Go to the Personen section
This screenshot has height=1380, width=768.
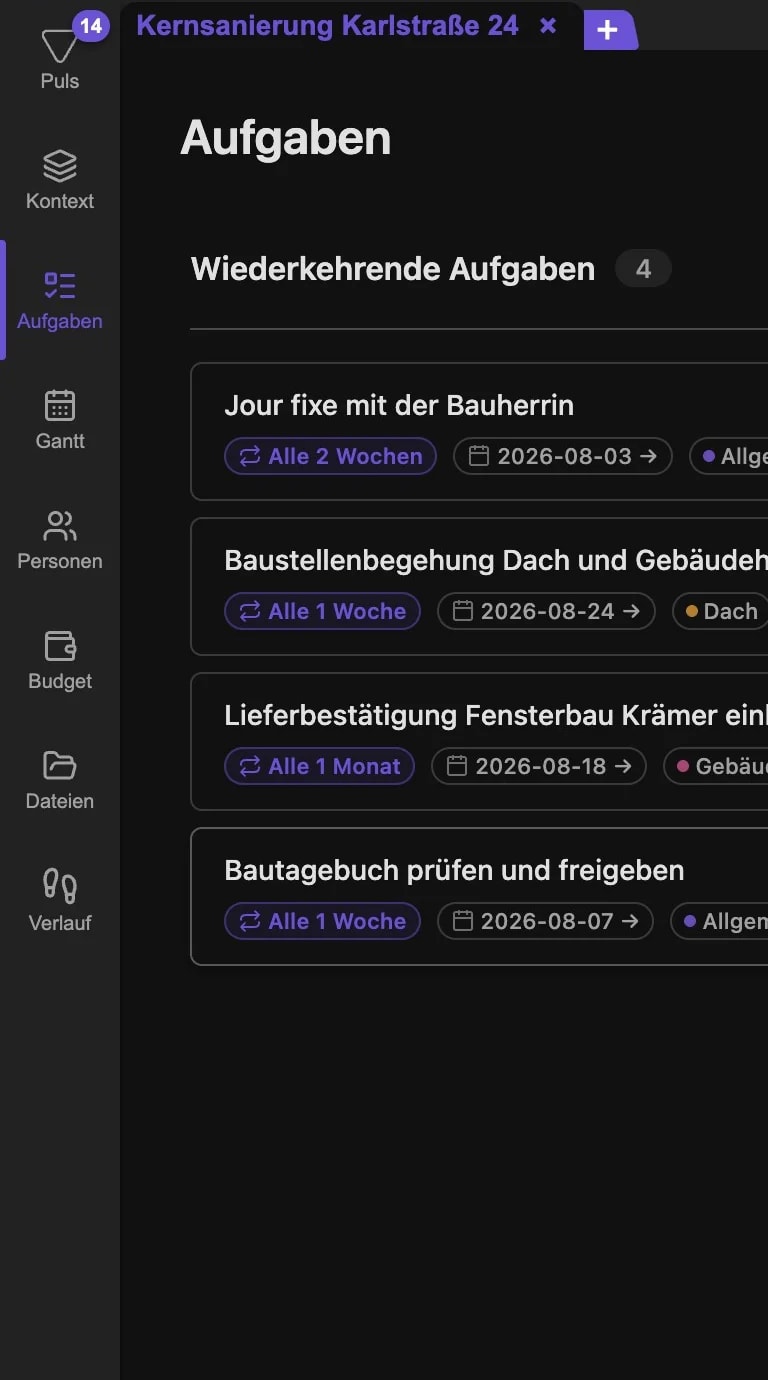coord(60,540)
